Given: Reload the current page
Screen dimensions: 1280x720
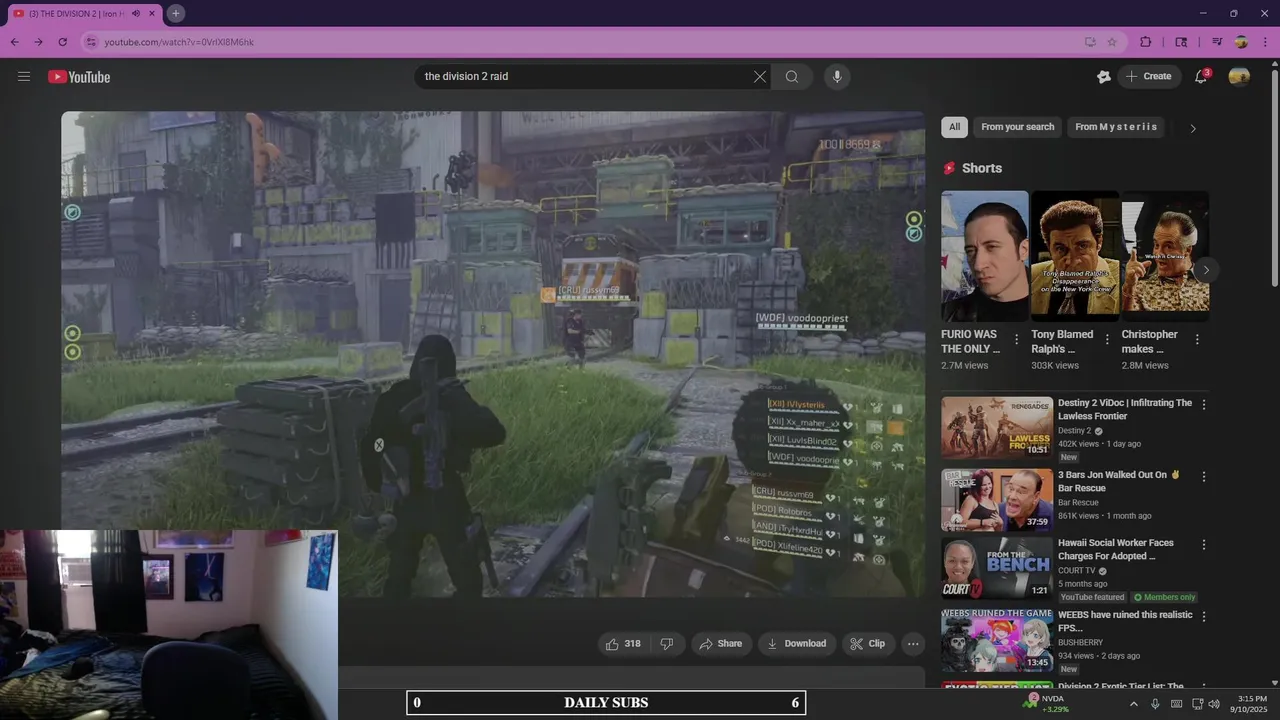Looking at the screenshot, I should click(63, 42).
